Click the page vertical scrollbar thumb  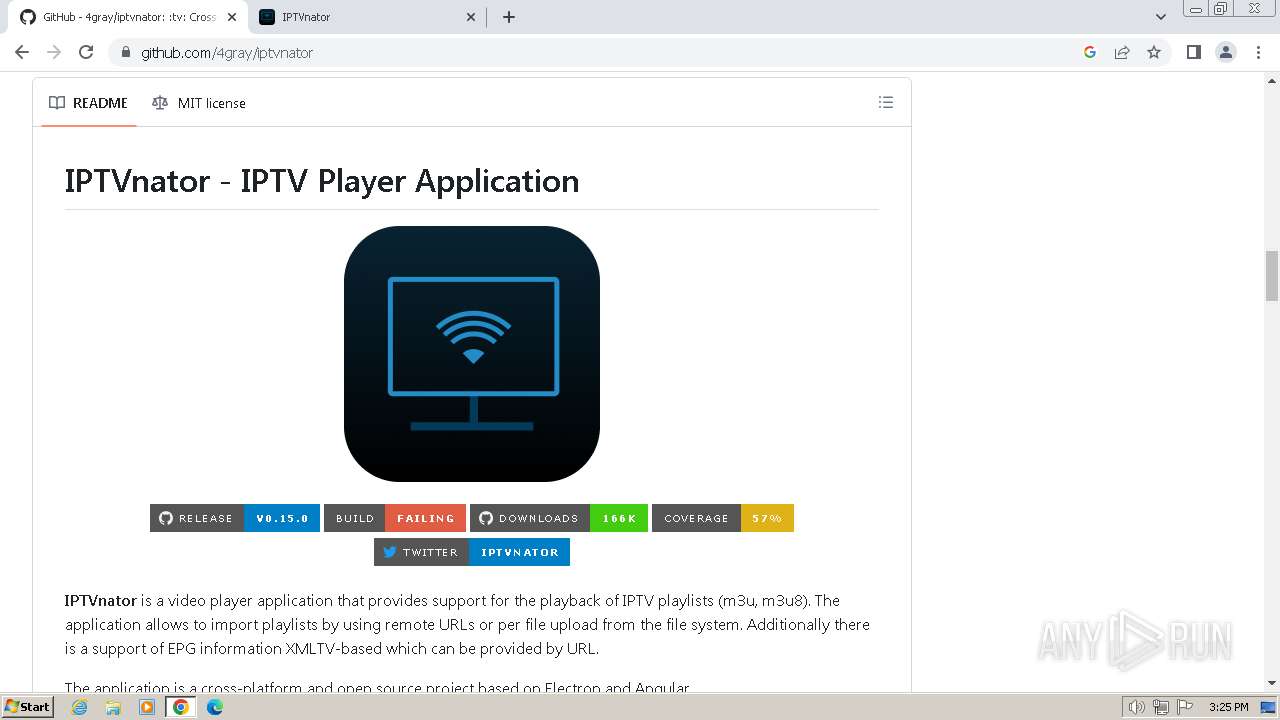(x=1272, y=275)
